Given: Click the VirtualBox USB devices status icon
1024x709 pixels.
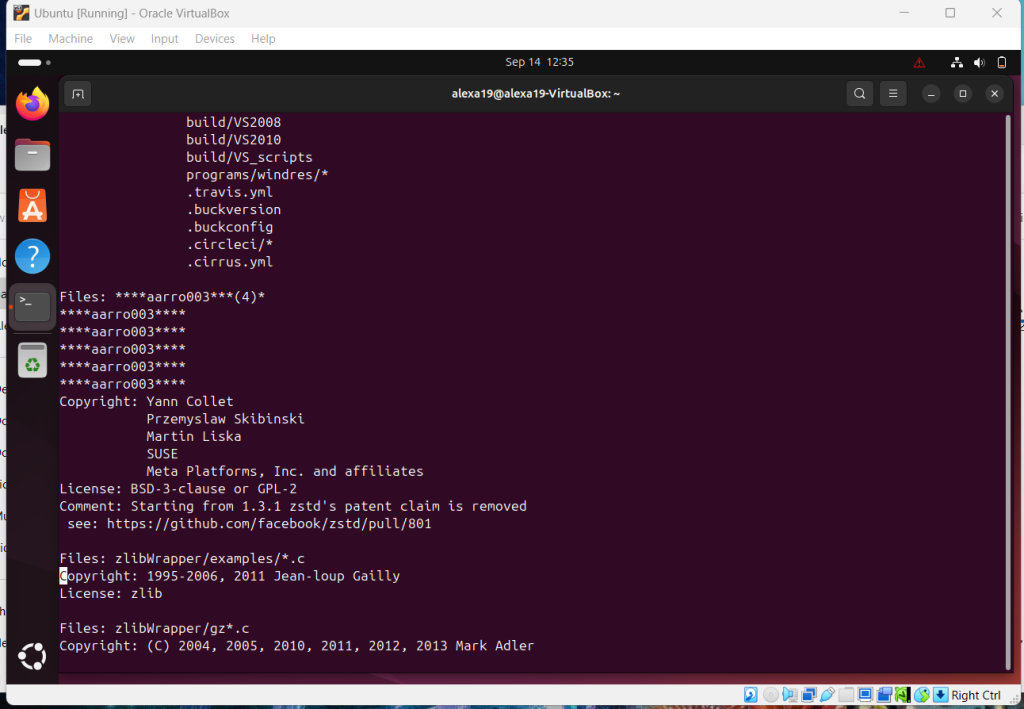Looking at the screenshot, I should tap(828, 695).
